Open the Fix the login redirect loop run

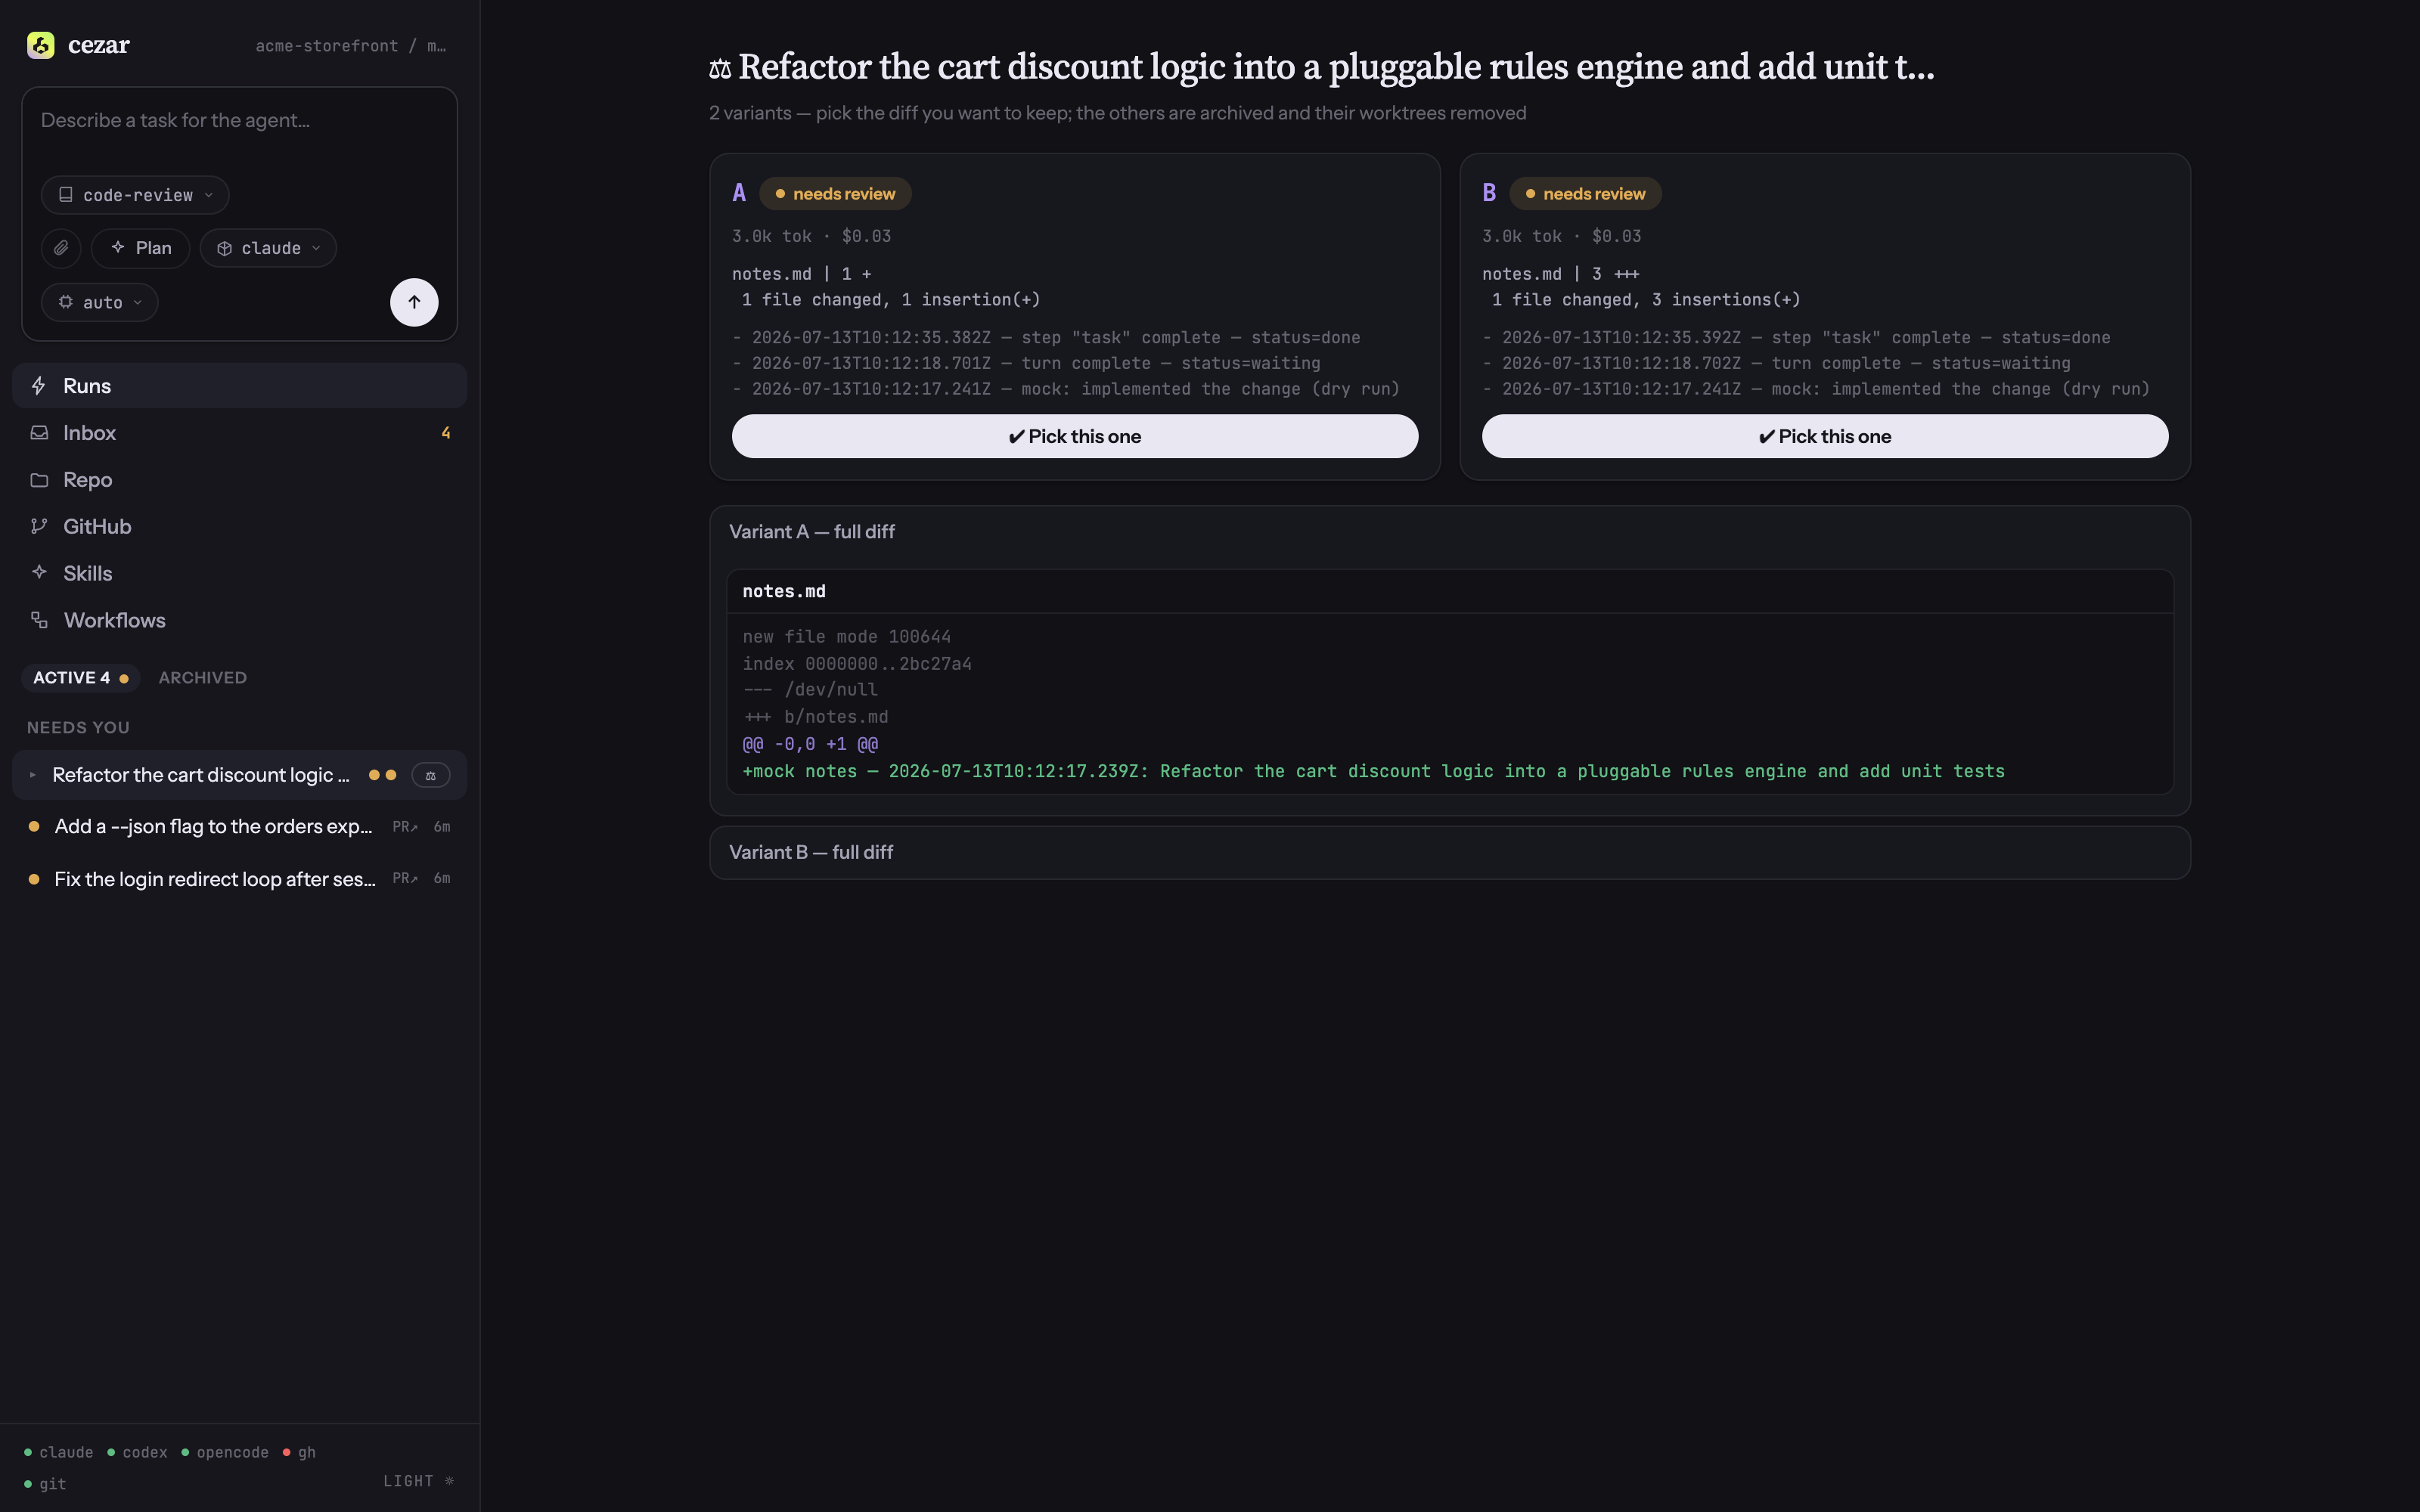tap(239, 879)
